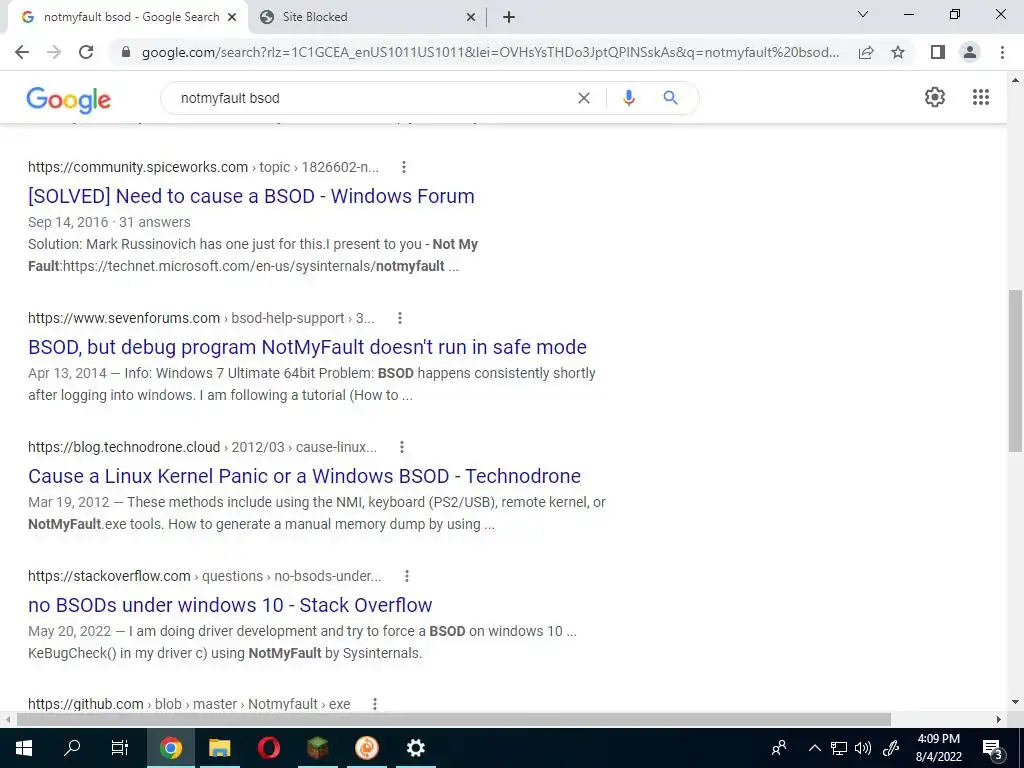The image size is (1024, 768).
Task: Go back to previous page
Action: pyautogui.click(x=22, y=52)
